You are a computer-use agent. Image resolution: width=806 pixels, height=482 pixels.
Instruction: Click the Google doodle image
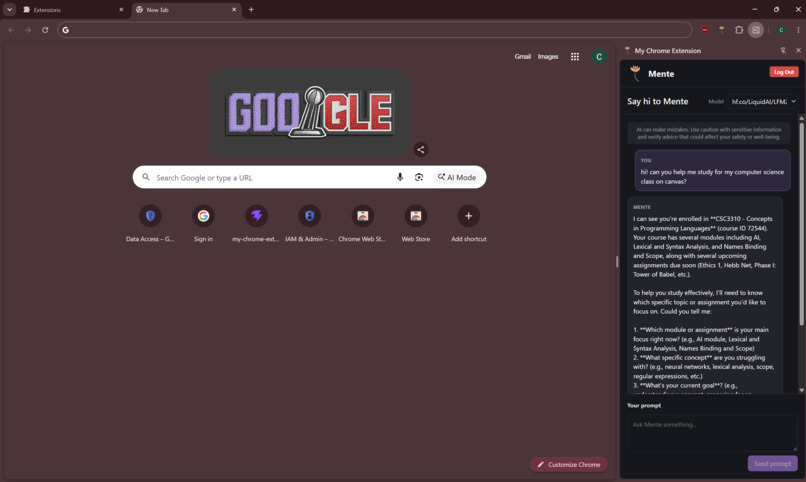[309, 112]
